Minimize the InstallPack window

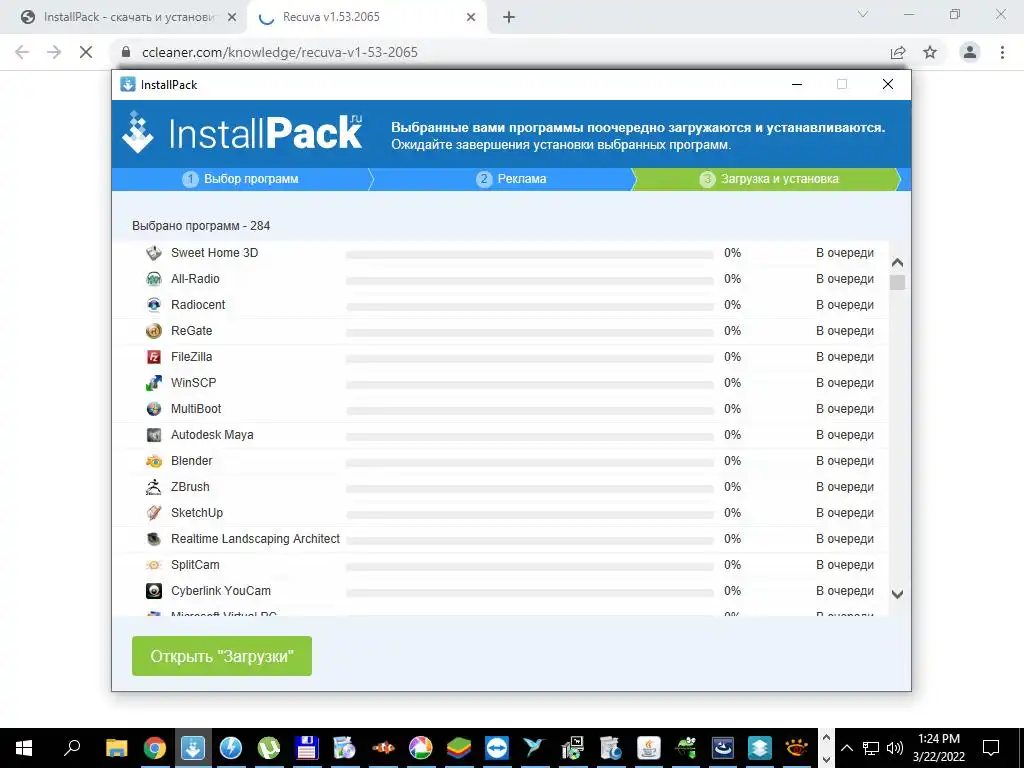pos(797,84)
